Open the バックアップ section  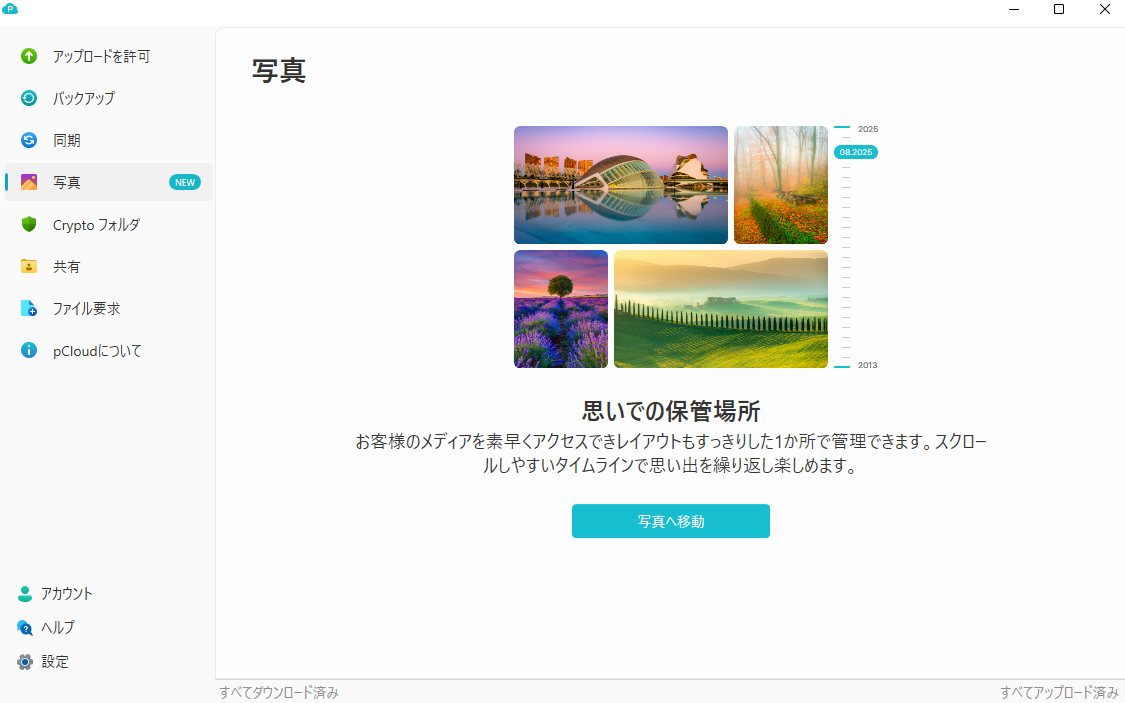(109, 98)
